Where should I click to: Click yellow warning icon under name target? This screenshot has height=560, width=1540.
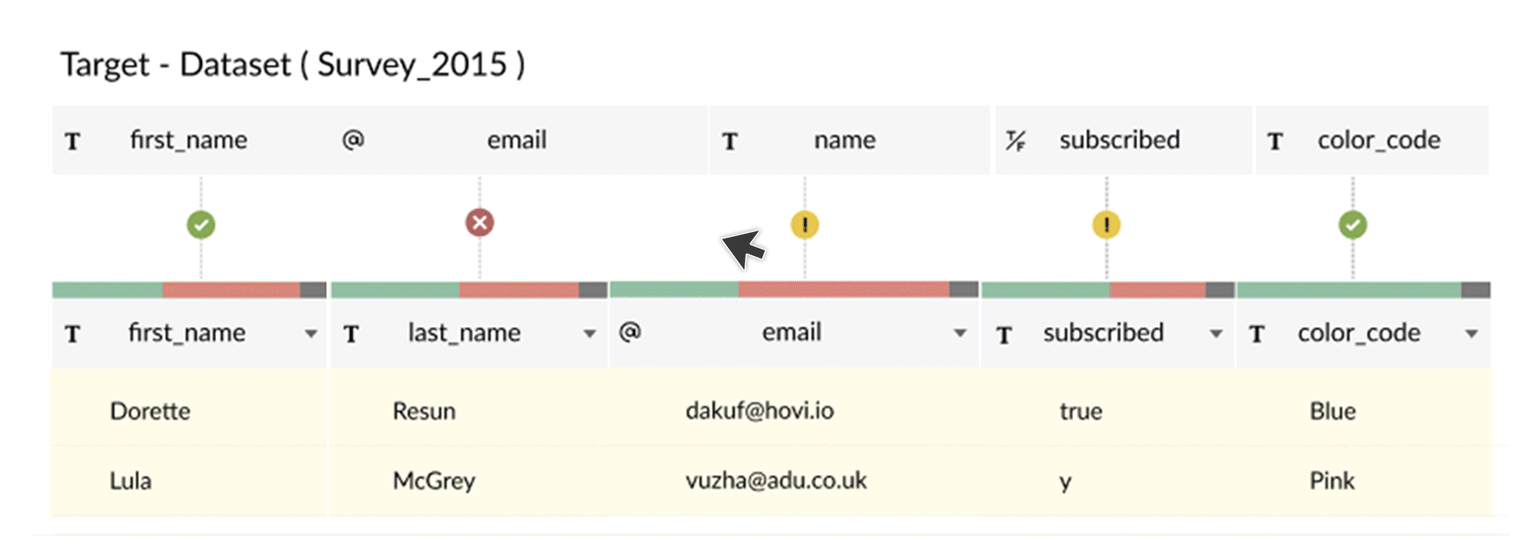[x=805, y=224]
